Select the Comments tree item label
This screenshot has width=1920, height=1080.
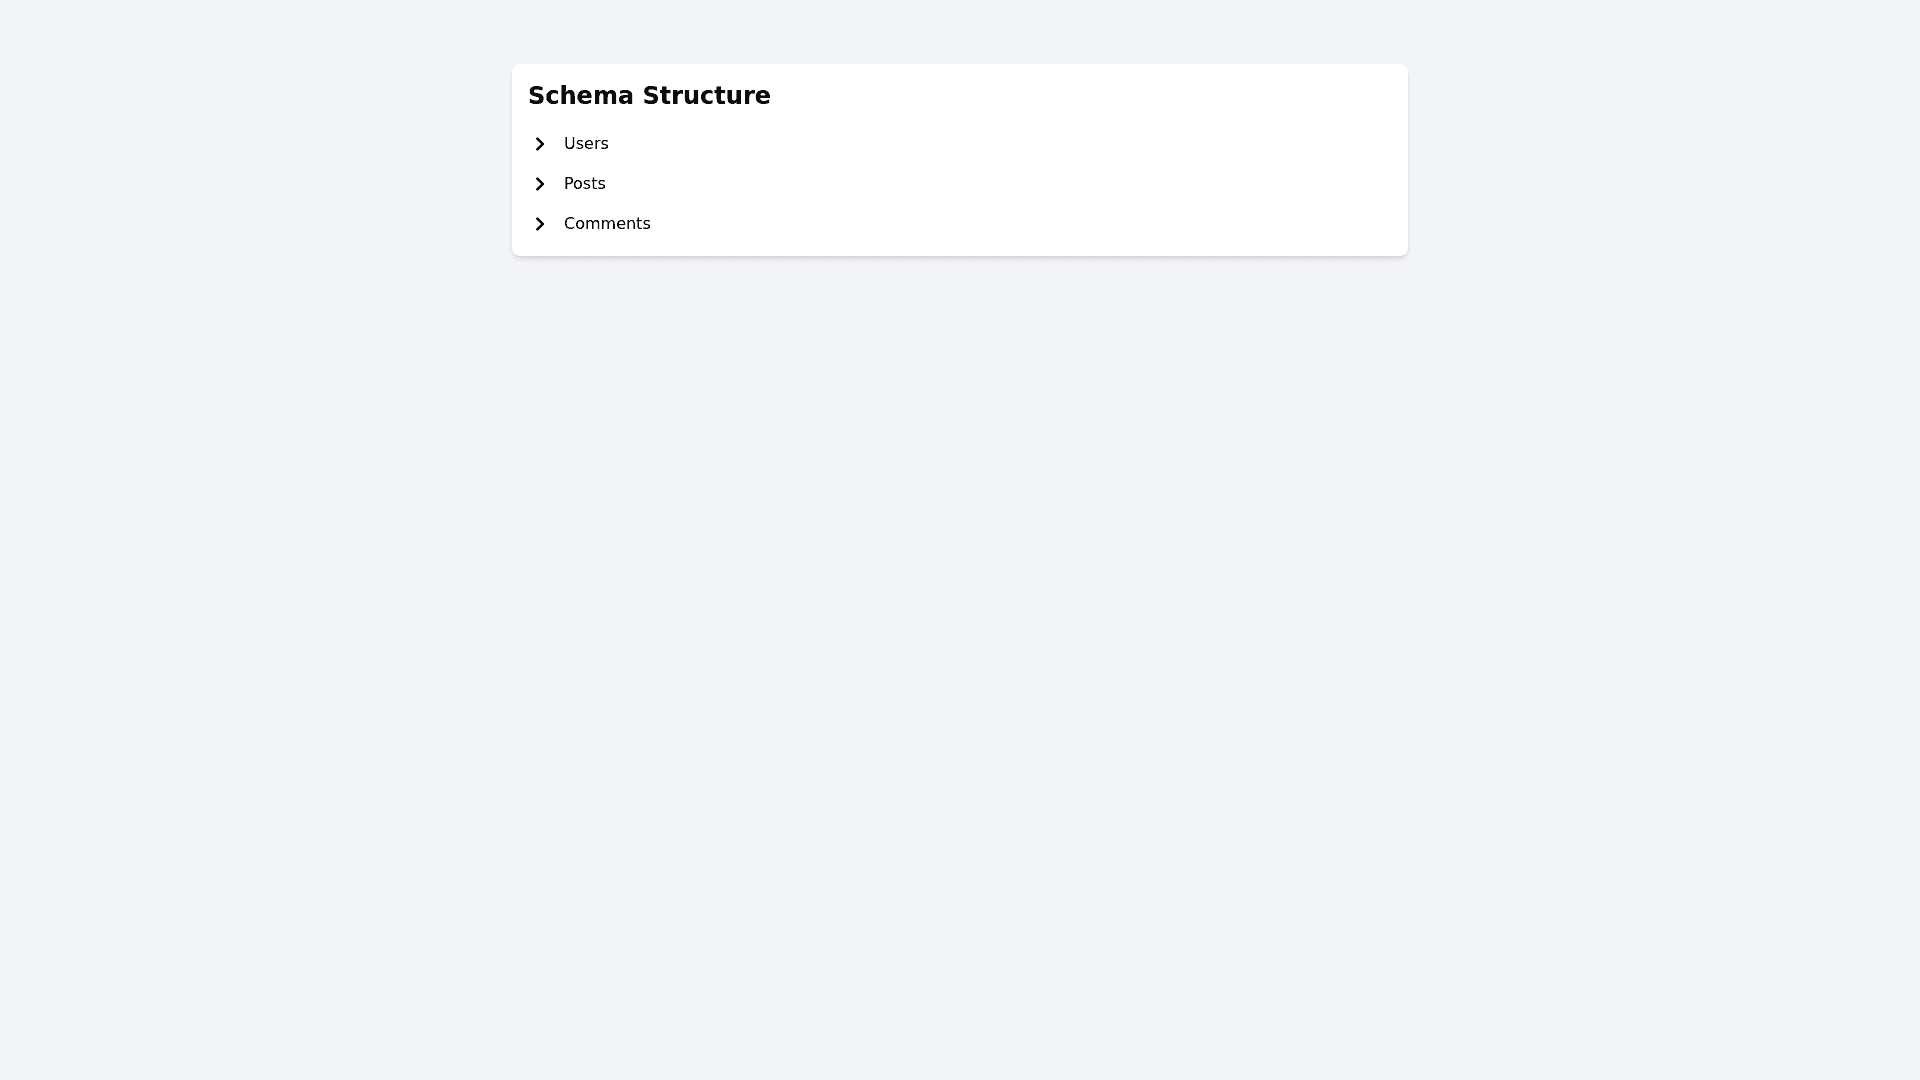[x=607, y=224]
